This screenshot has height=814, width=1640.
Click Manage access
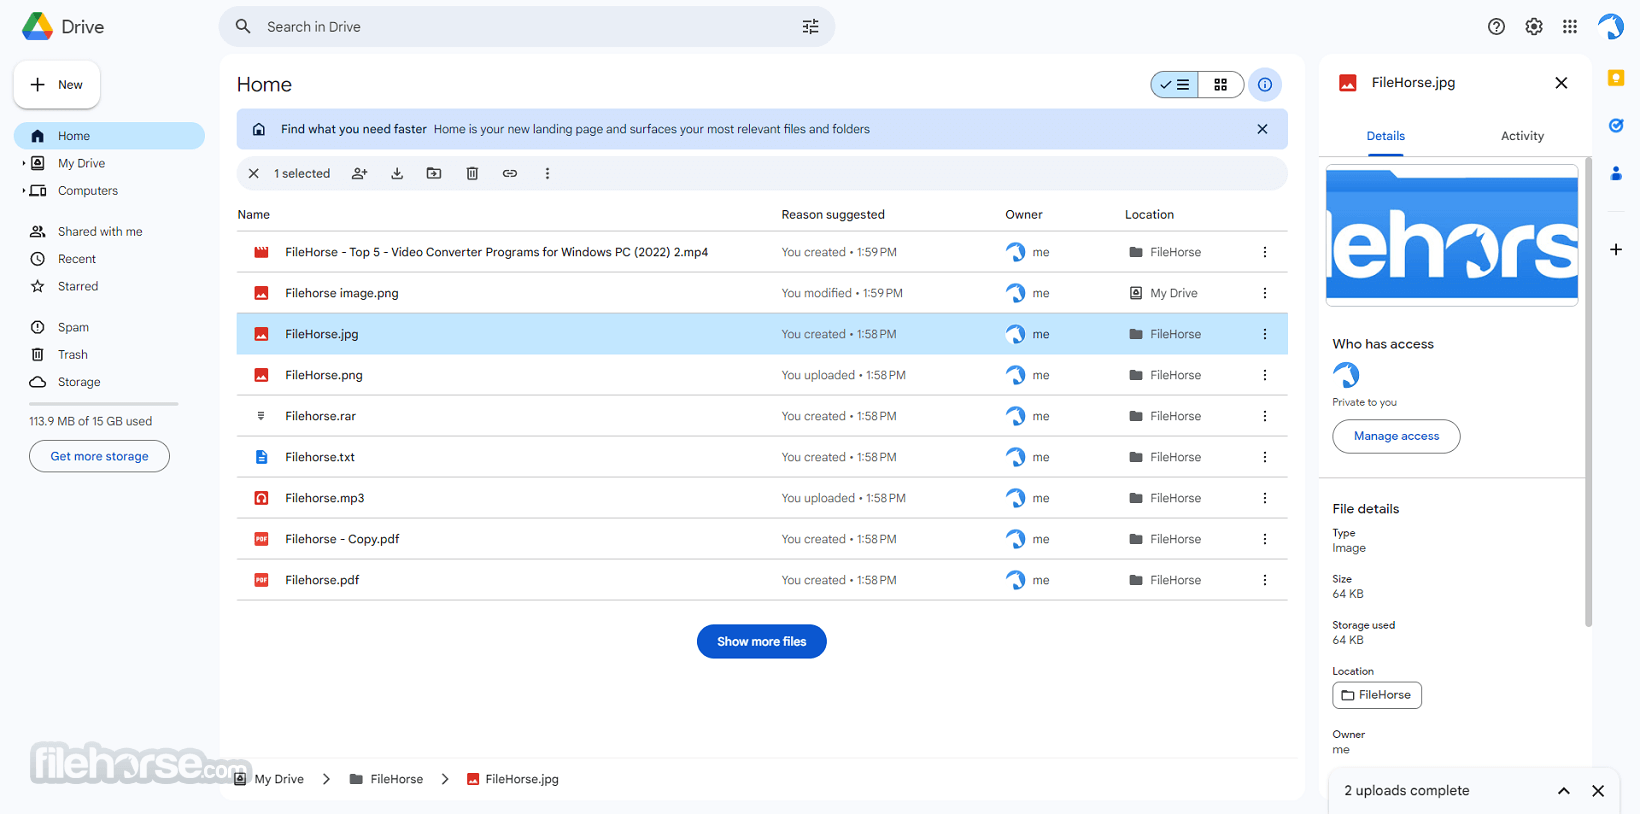[x=1396, y=436]
